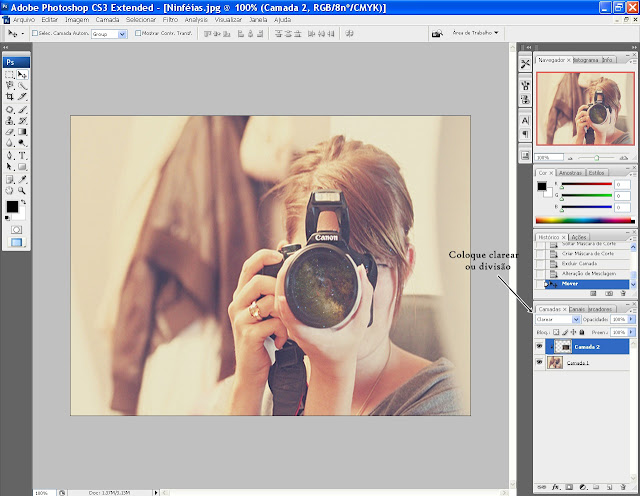Click the delete layer trash icon

tap(622, 485)
